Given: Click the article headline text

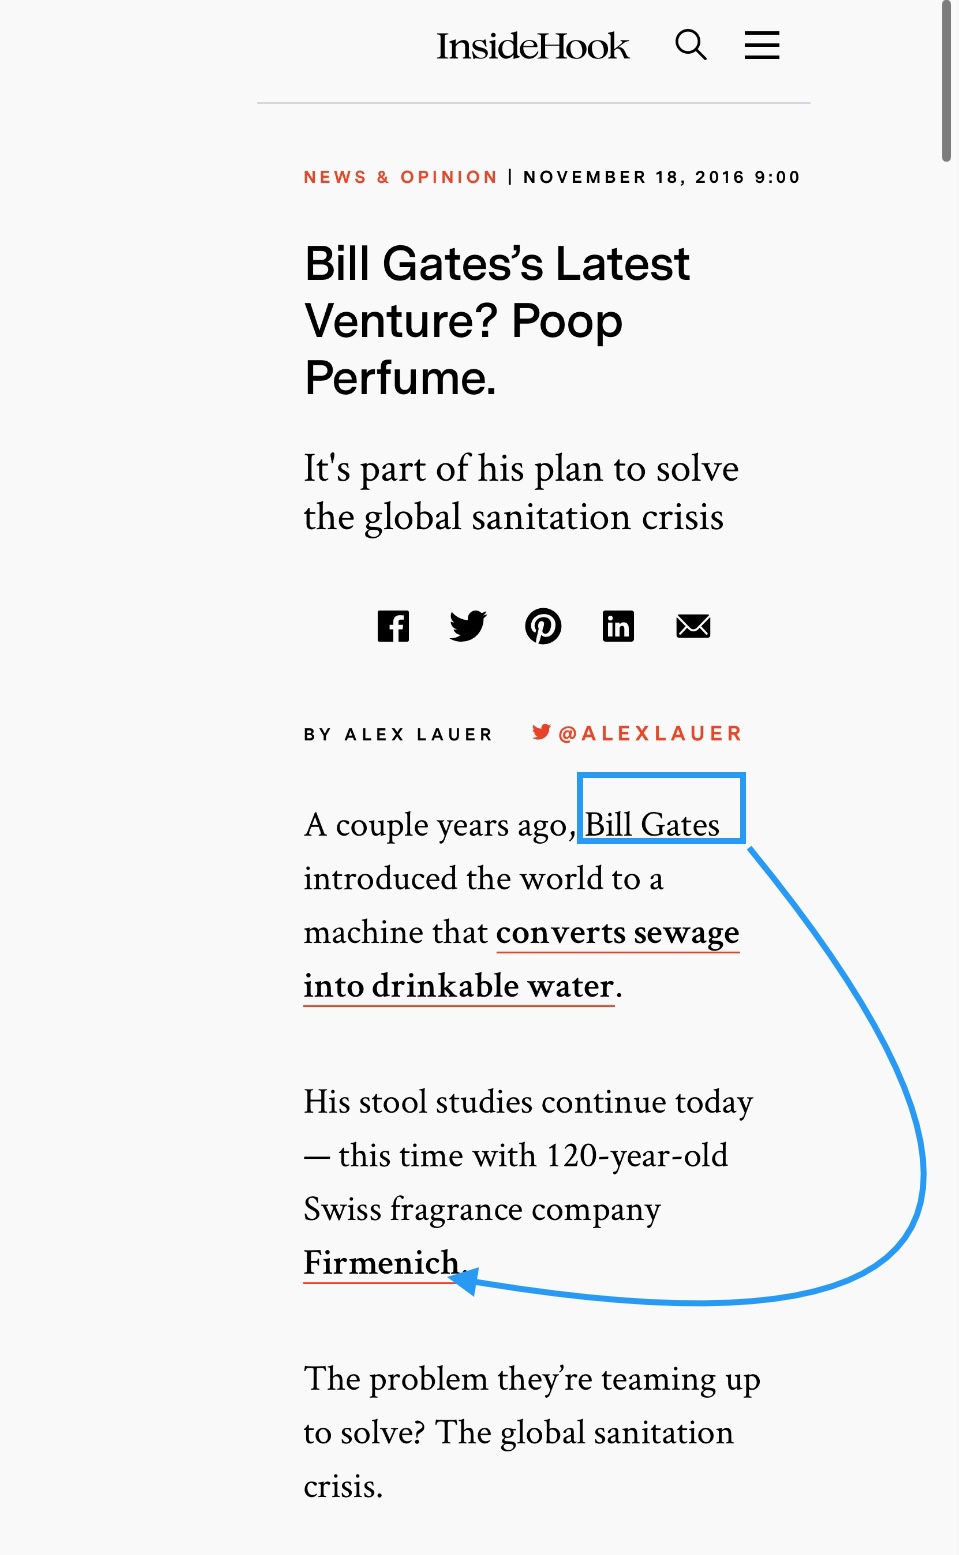Looking at the screenshot, I should [x=497, y=321].
